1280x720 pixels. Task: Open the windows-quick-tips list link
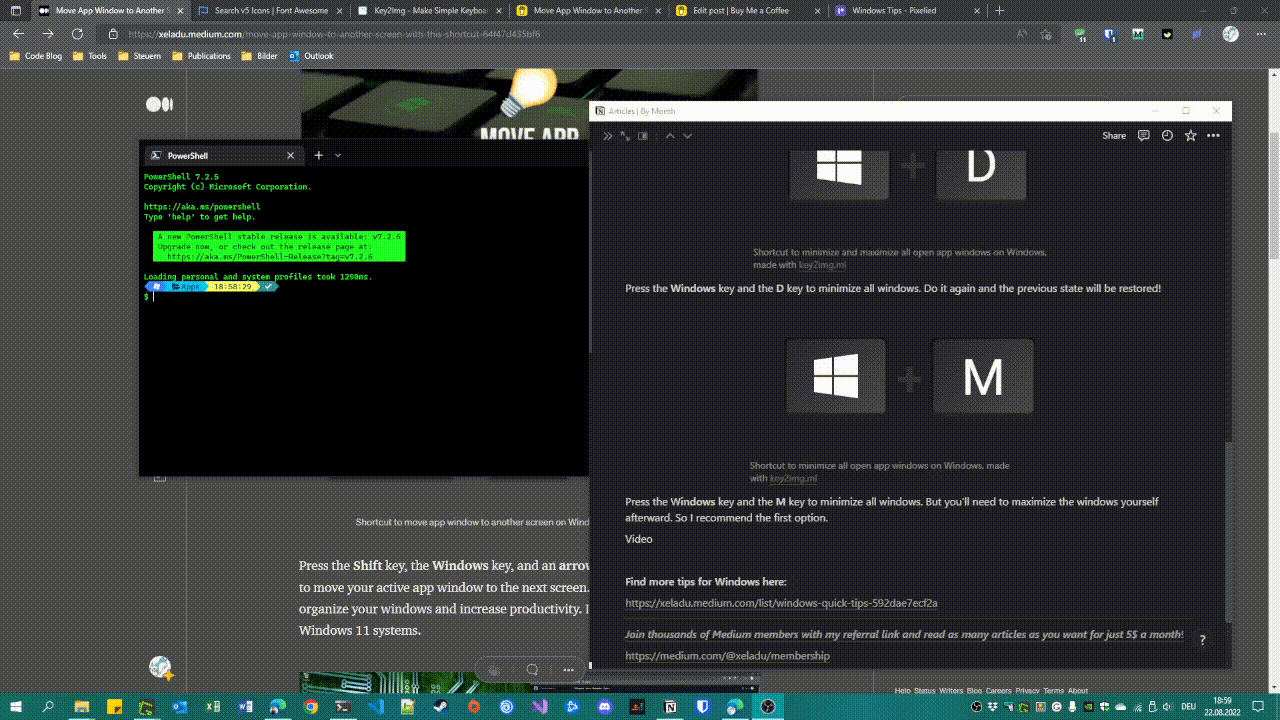point(781,603)
